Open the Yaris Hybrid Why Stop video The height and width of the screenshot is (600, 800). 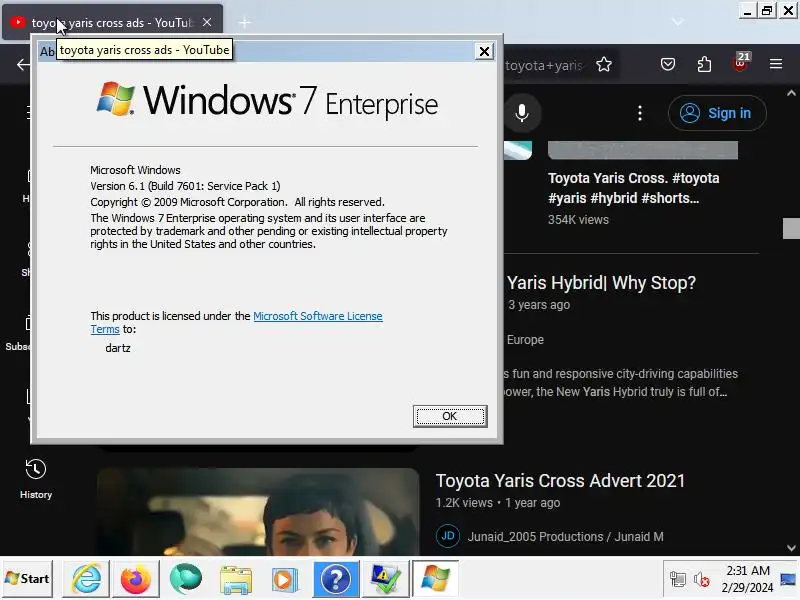601,283
